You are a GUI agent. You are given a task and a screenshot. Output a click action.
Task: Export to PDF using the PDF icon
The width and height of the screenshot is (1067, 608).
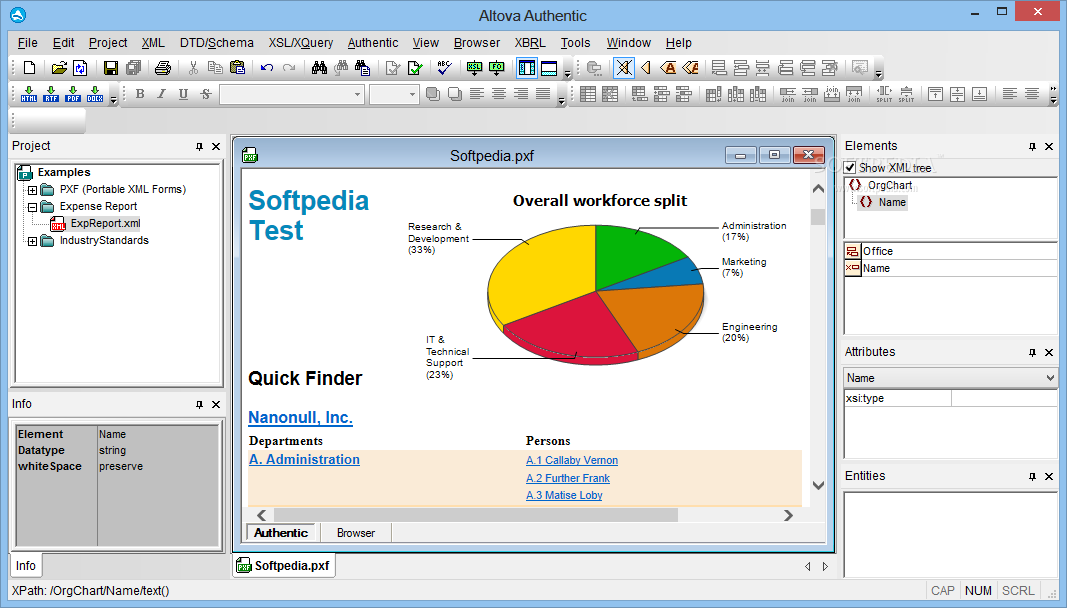[73, 94]
